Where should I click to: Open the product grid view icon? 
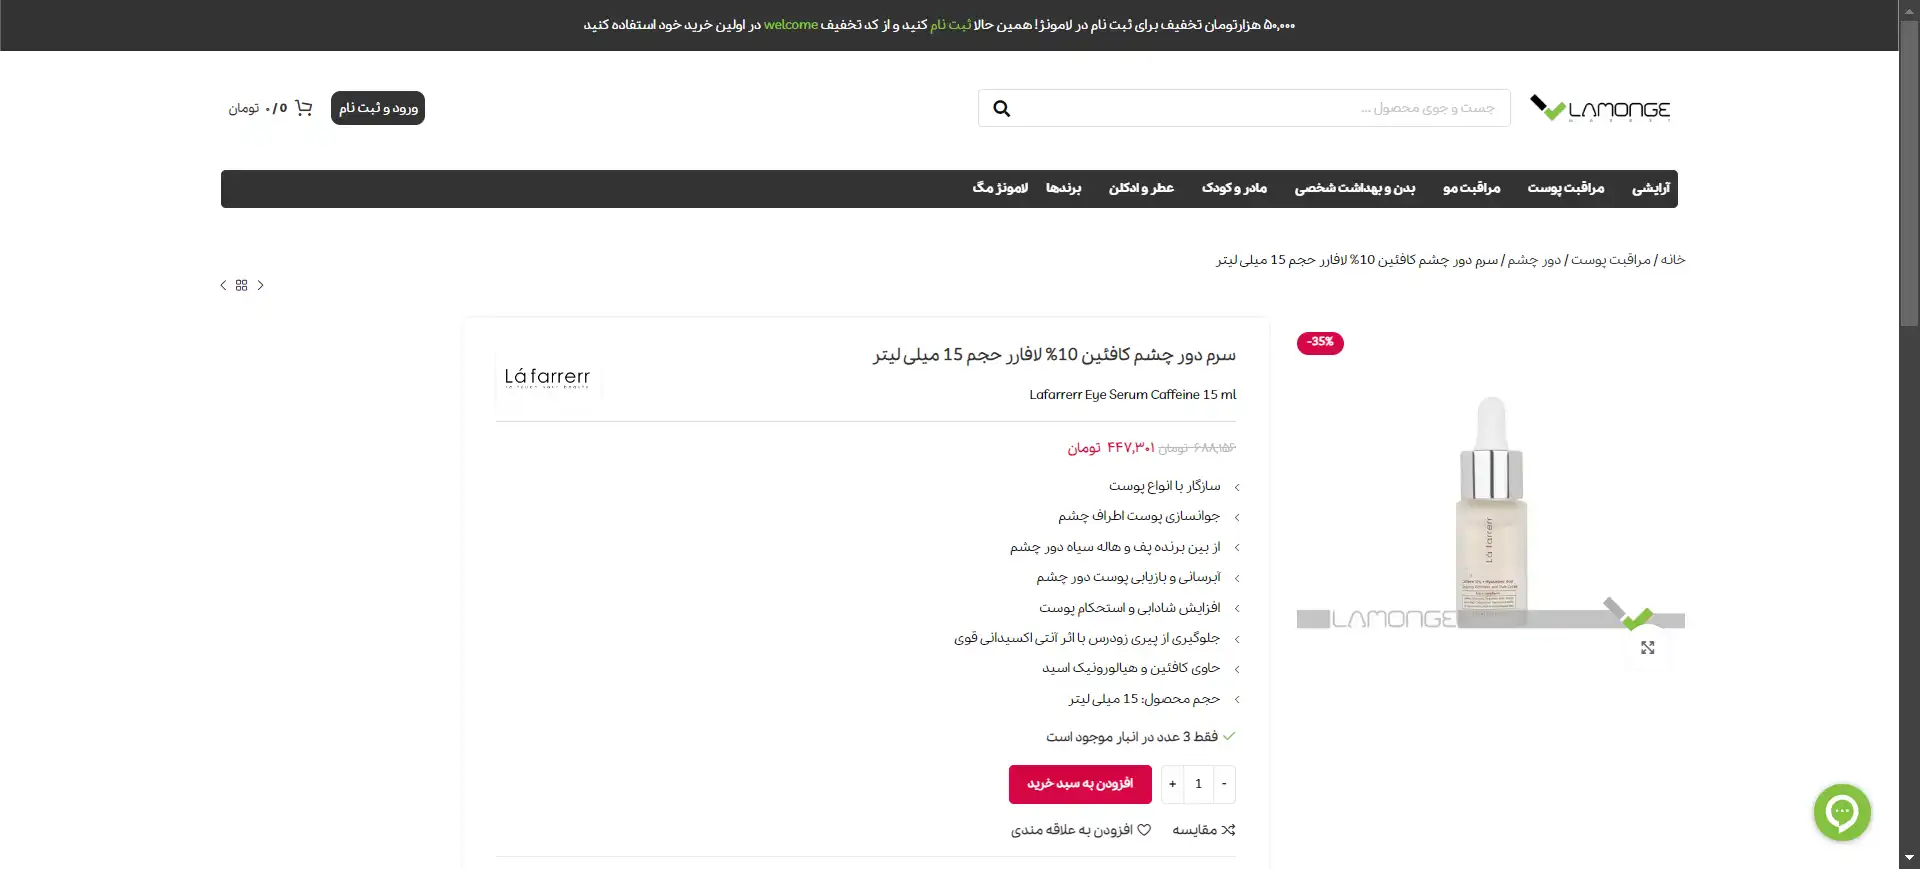[x=242, y=285]
